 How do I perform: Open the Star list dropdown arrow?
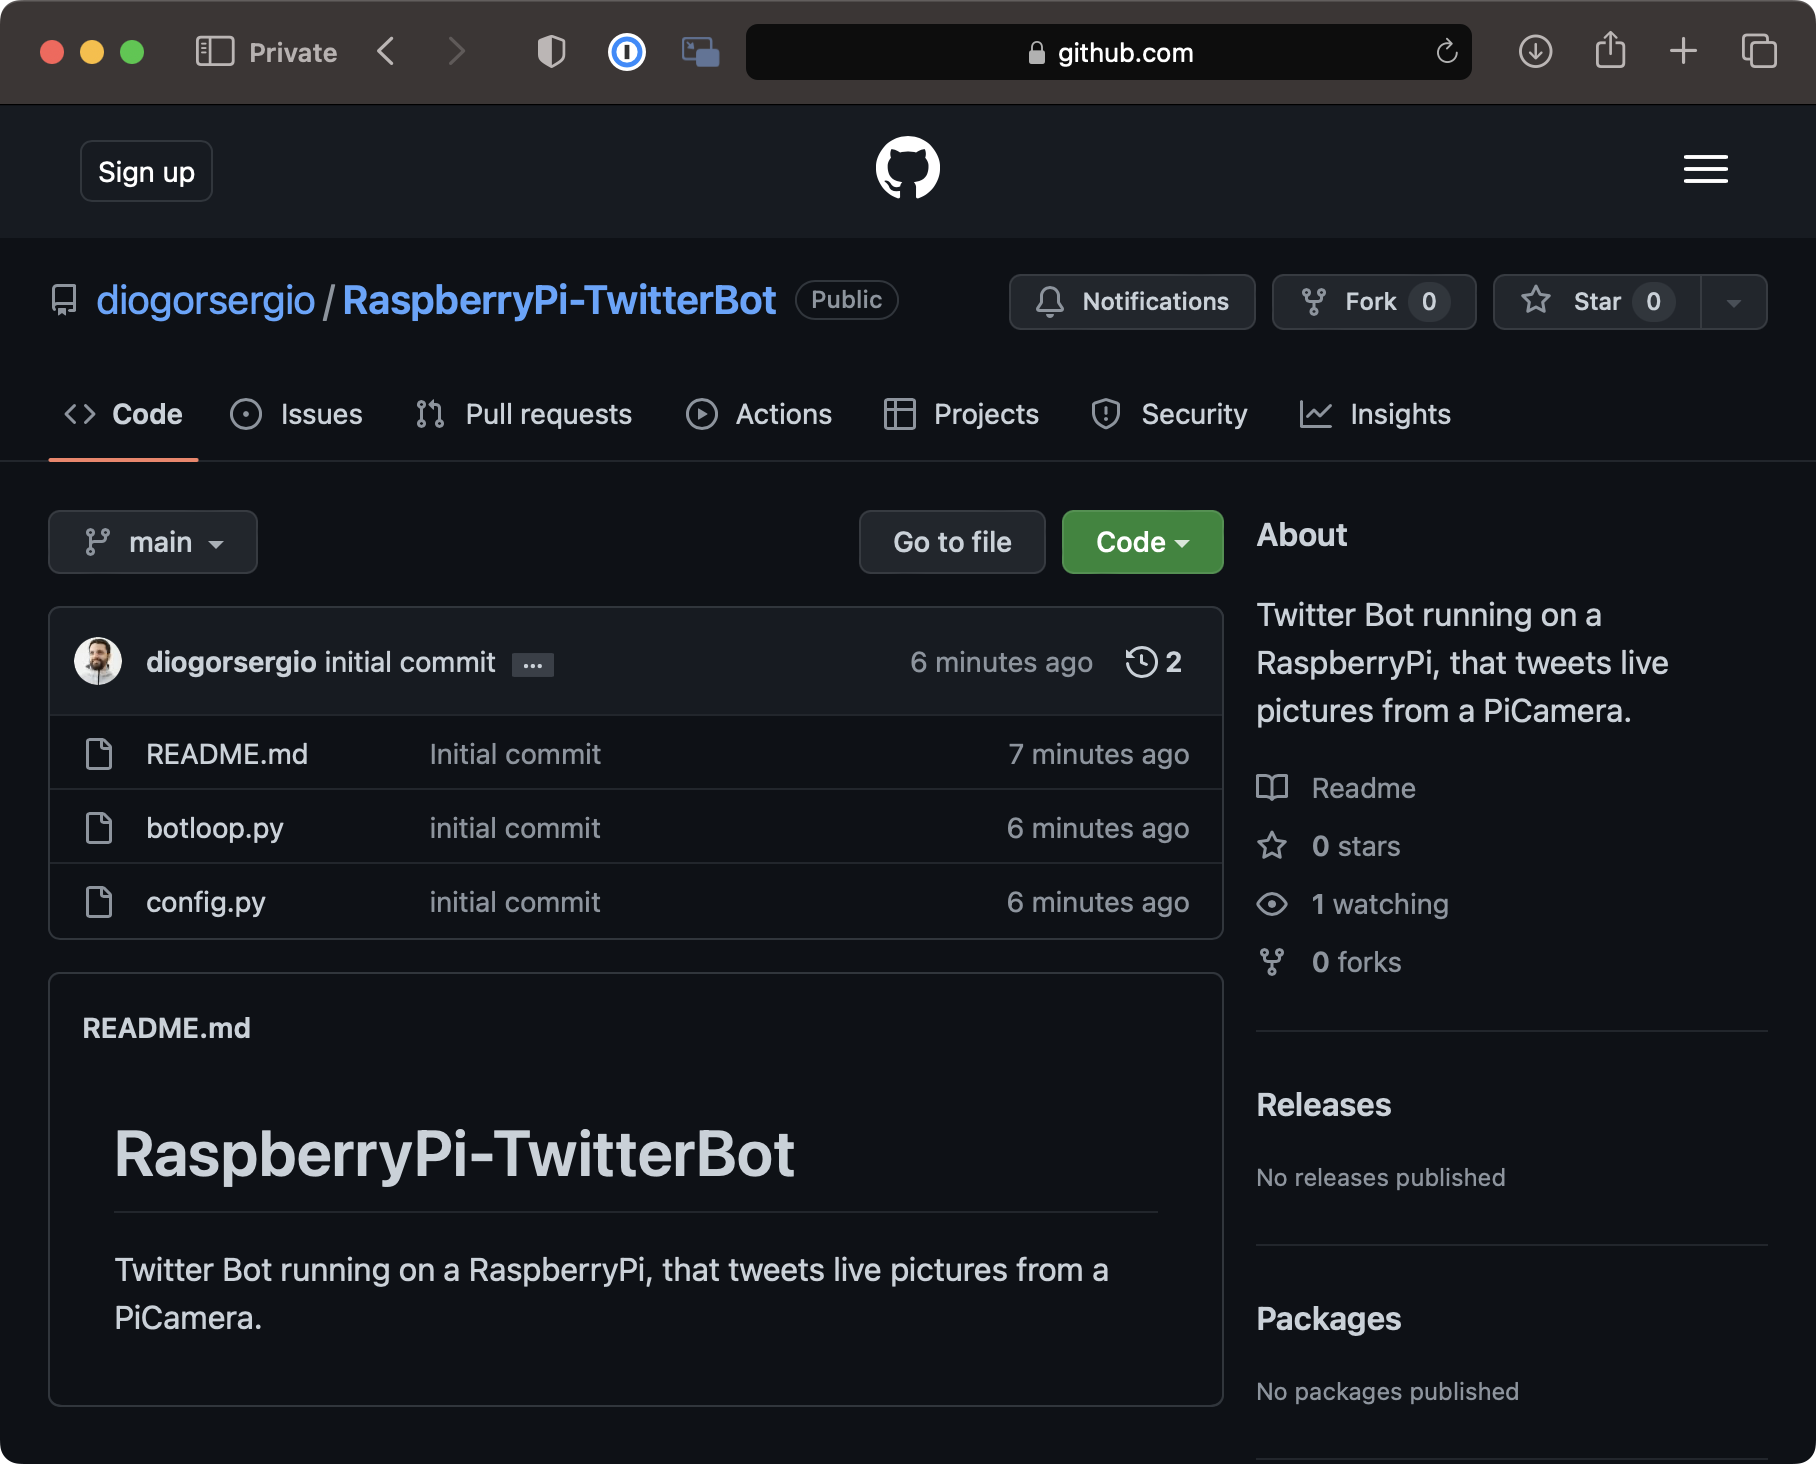pos(1733,302)
